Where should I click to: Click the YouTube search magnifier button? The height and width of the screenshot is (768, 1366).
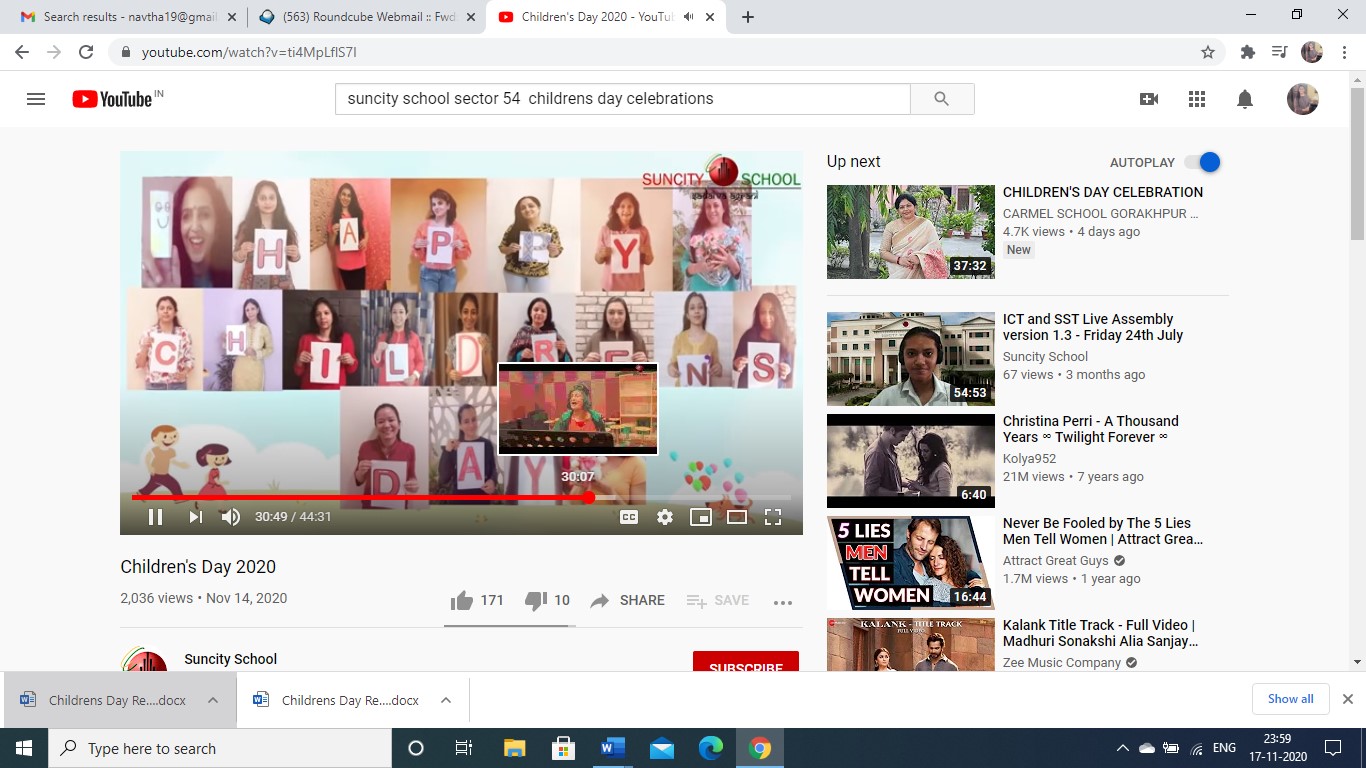click(x=941, y=99)
